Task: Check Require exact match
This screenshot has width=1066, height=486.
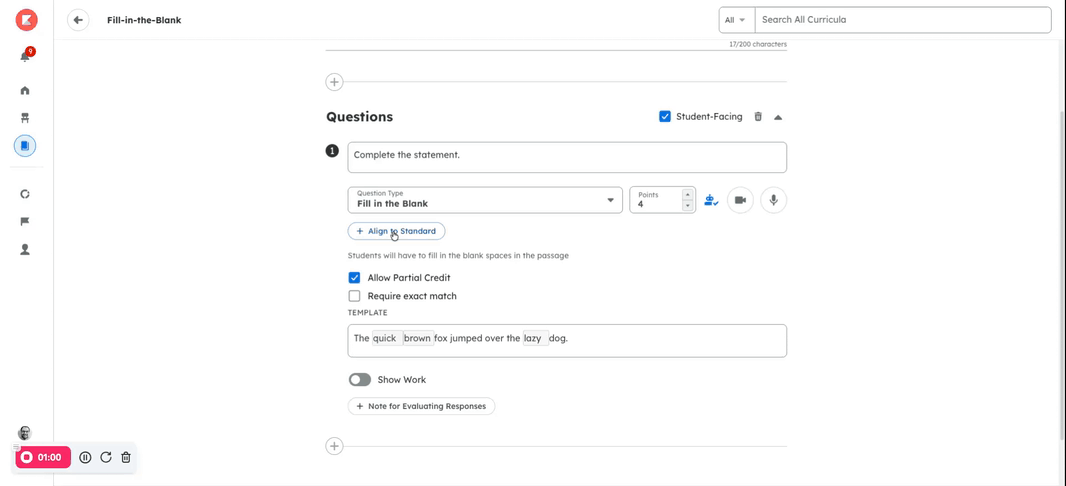Action: click(x=354, y=296)
